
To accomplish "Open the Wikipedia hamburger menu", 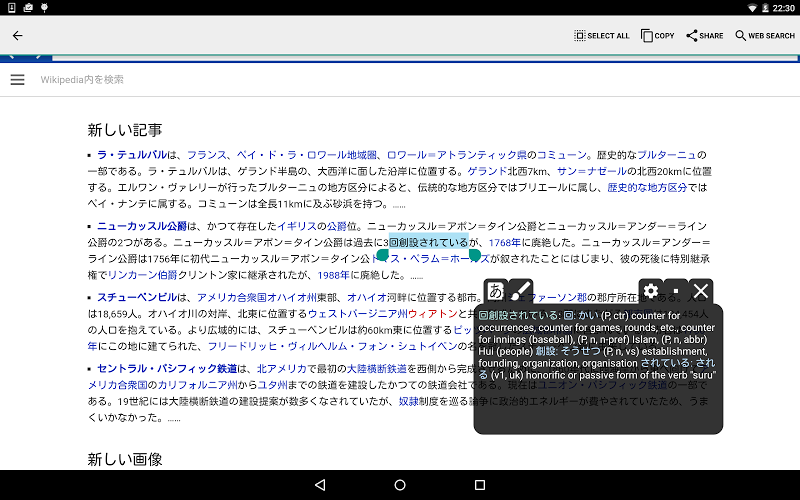I will point(17,79).
